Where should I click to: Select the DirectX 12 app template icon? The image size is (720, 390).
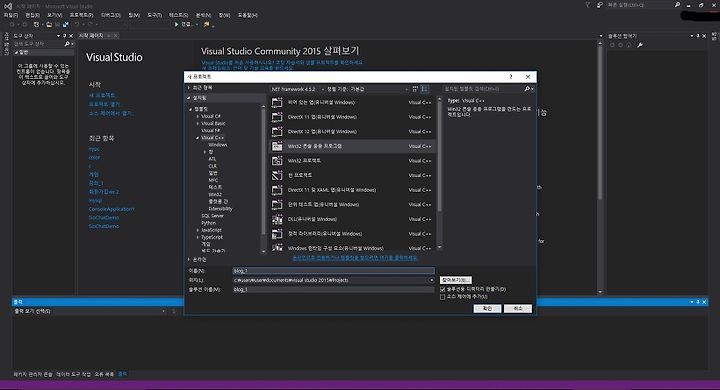point(277,132)
